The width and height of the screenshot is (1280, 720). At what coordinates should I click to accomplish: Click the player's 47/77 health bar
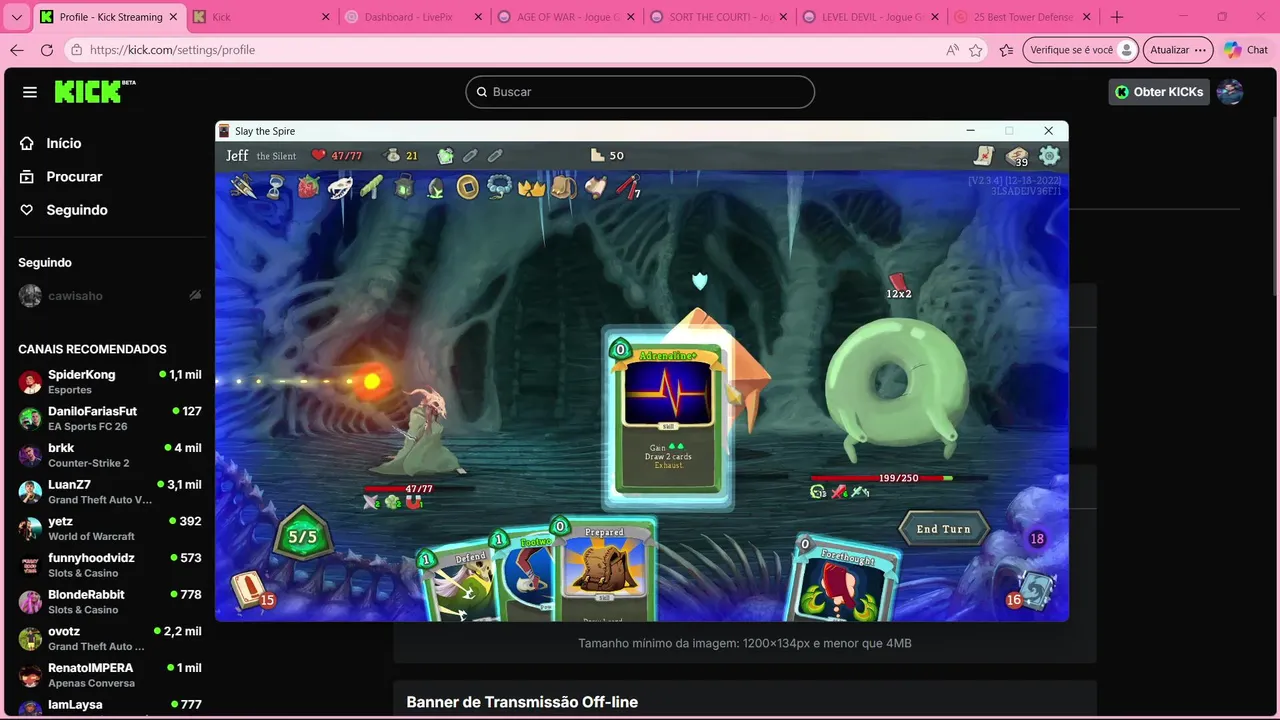[418, 489]
